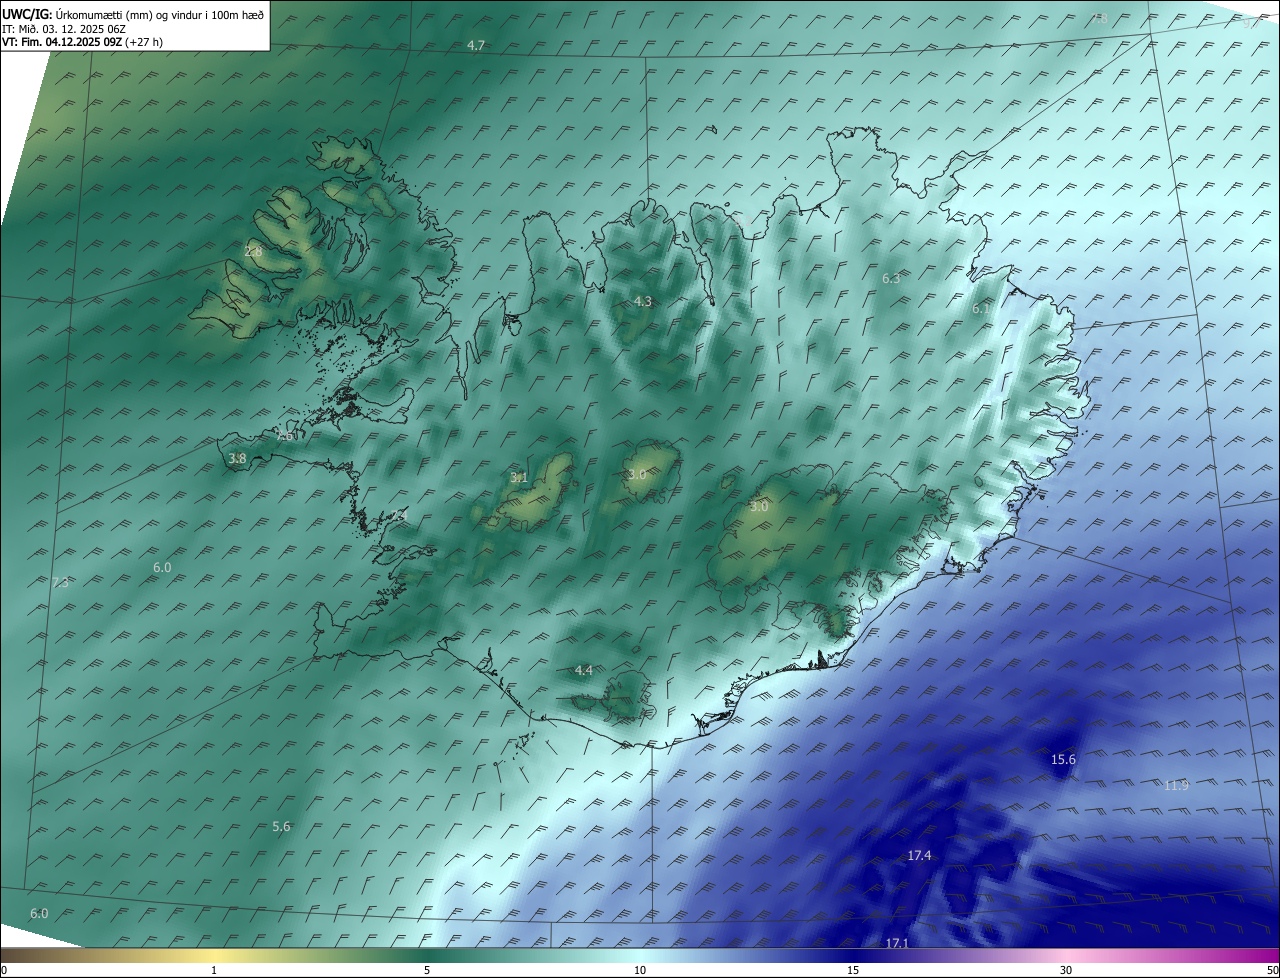This screenshot has width=1280, height=978.
Task: Click the 4.3 value in north Iceland
Action: 643,302
